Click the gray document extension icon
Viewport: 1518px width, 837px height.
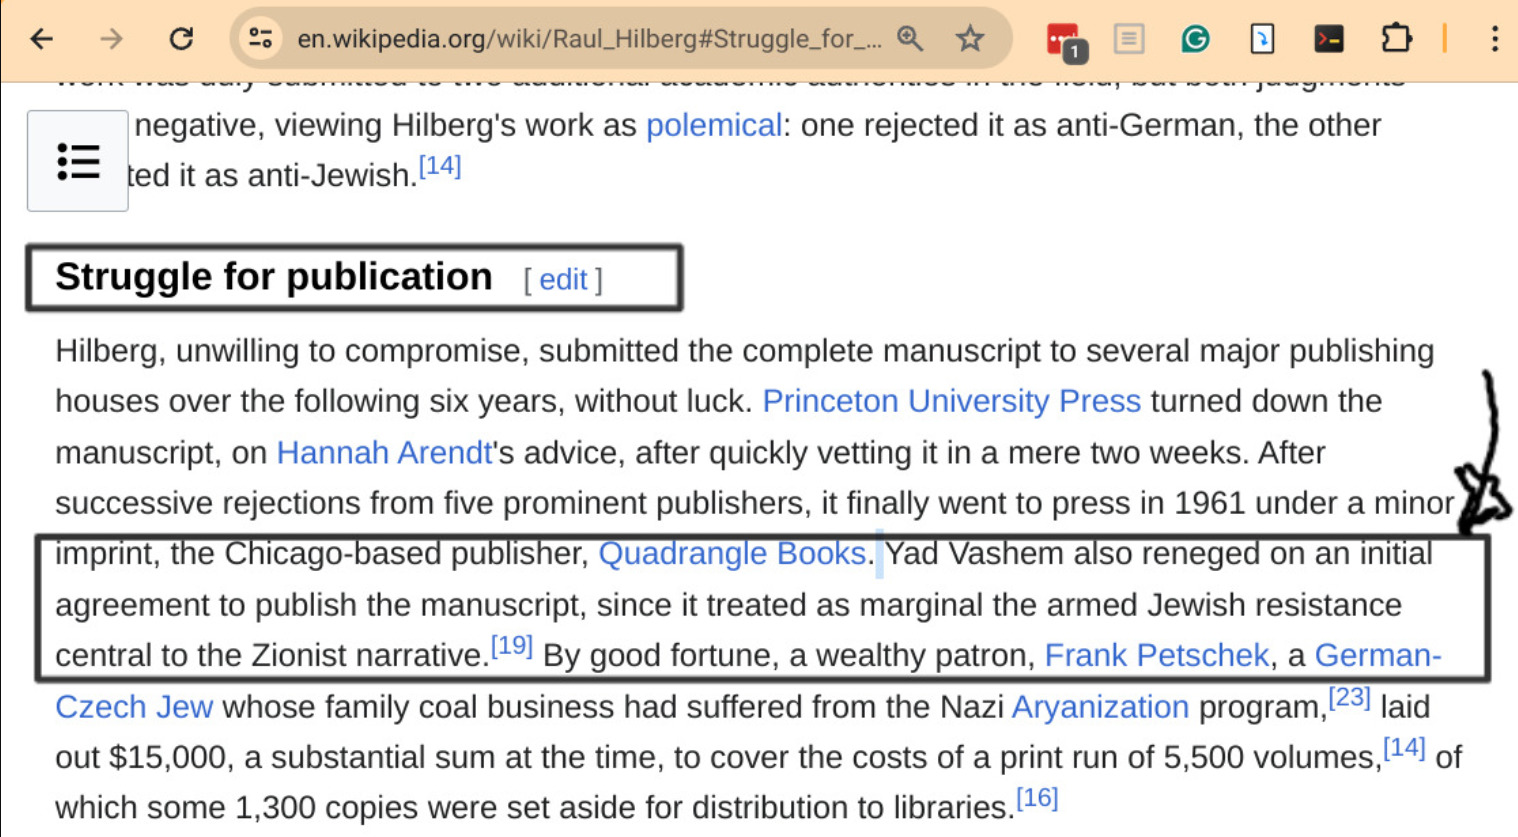[x=1129, y=39]
